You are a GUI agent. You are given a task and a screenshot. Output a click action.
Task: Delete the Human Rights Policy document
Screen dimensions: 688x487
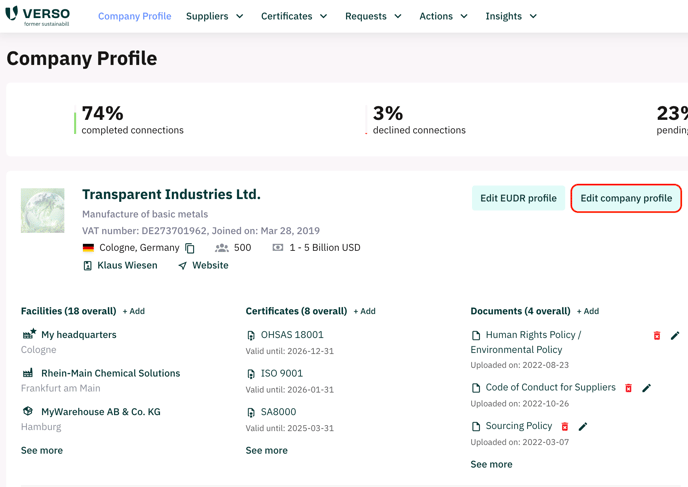coord(657,336)
